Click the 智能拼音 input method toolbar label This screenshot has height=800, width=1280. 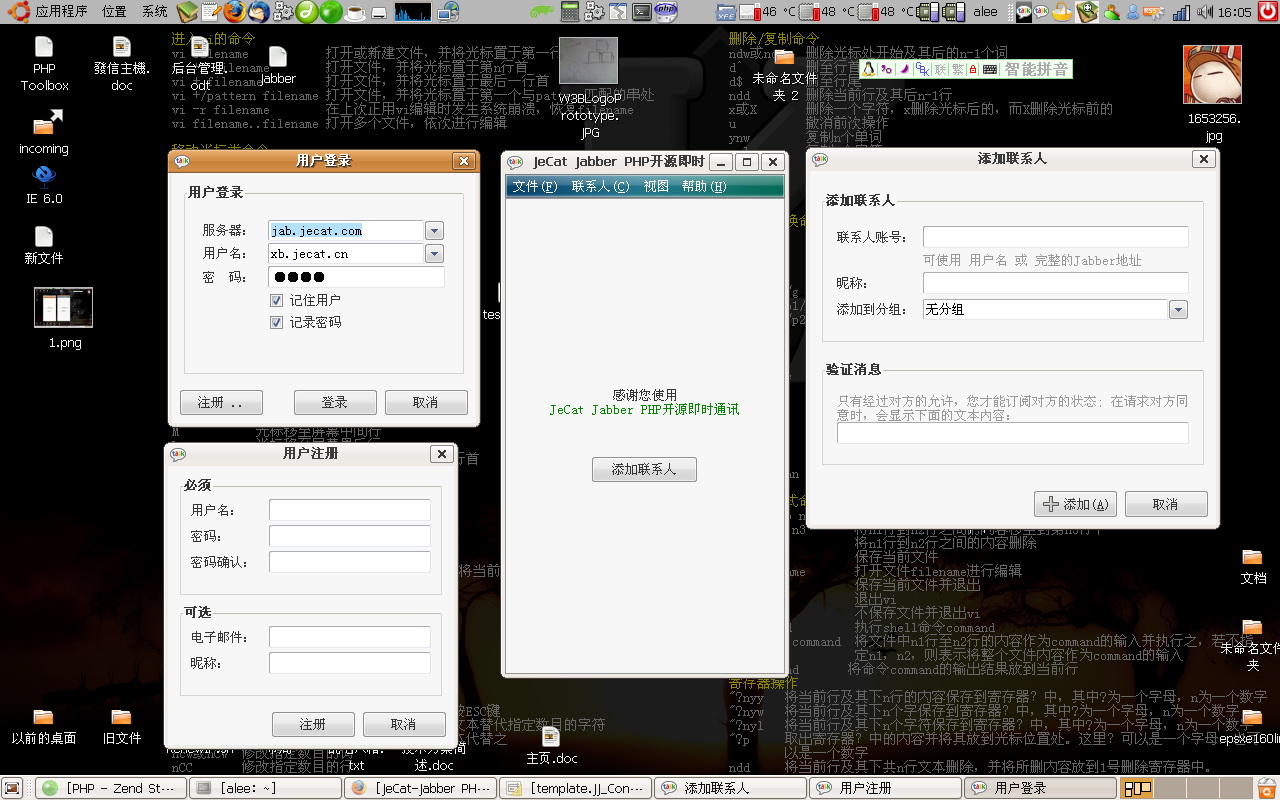click(x=1036, y=69)
